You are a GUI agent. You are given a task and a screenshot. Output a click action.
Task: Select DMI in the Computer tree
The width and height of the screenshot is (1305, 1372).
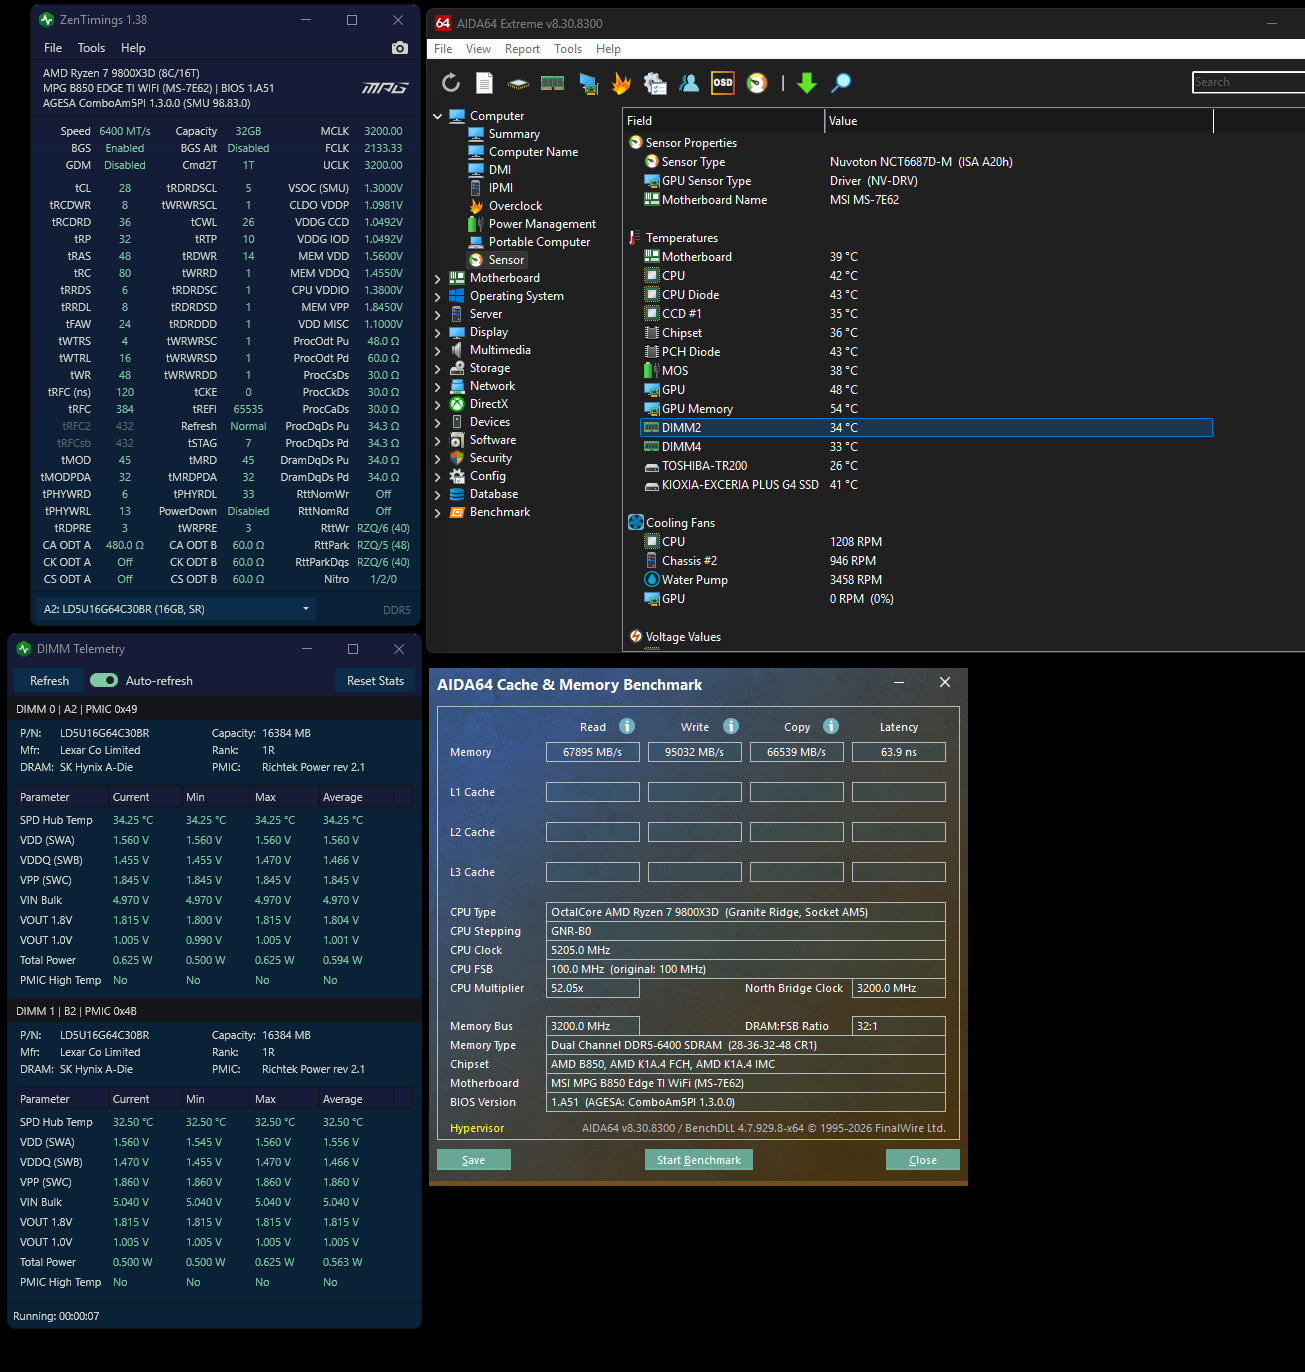tap(500, 170)
